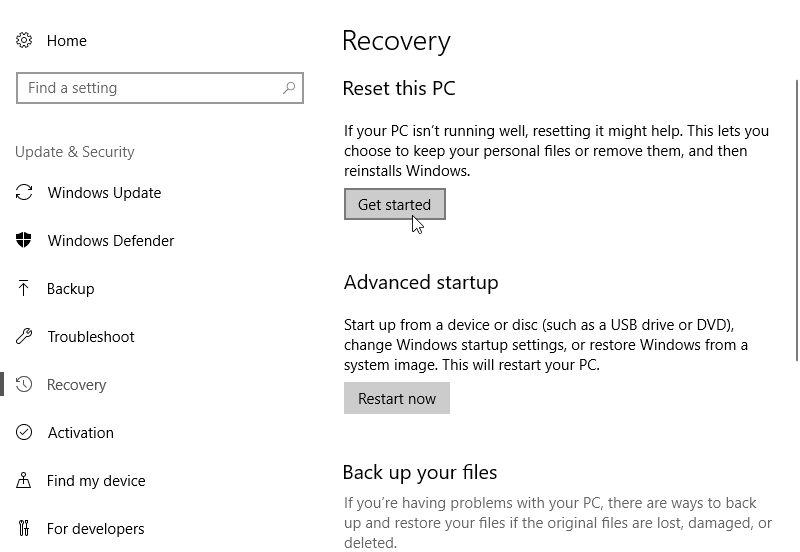
Task: Click the Activation checkmark circle icon
Action: [24, 433]
